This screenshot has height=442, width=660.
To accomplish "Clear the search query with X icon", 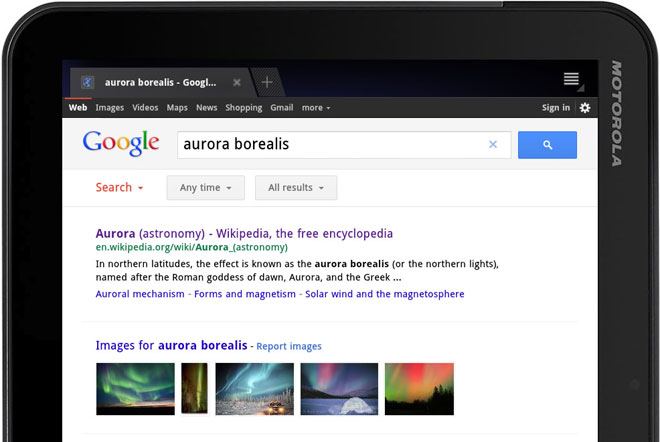I will [x=493, y=144].
